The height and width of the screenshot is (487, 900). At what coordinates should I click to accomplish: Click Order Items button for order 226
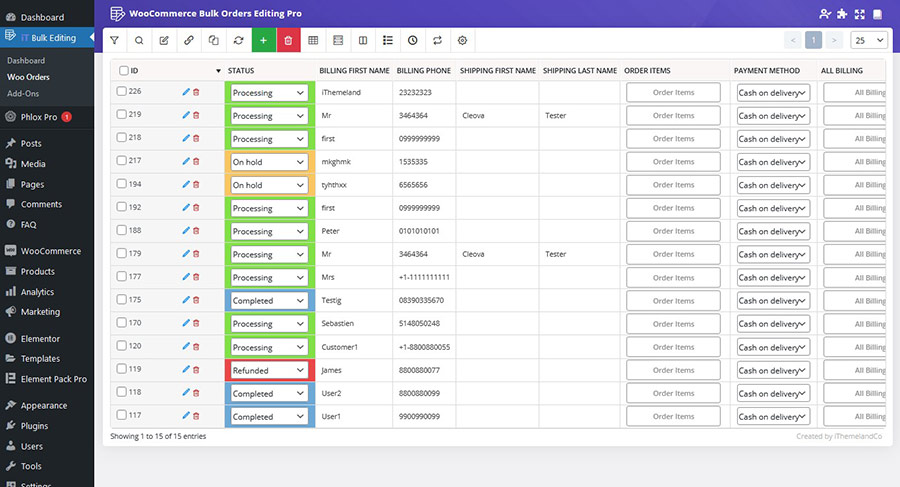[673, 92]
